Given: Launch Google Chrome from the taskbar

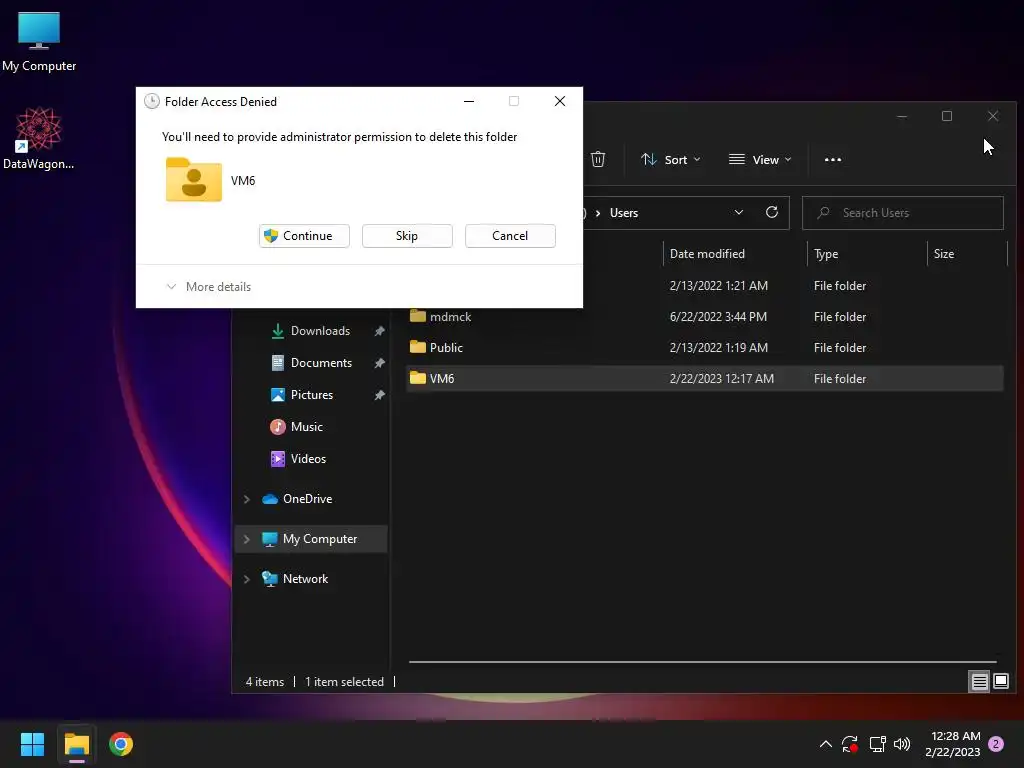Looking at the screenshot, I should [x=121, y=744].
